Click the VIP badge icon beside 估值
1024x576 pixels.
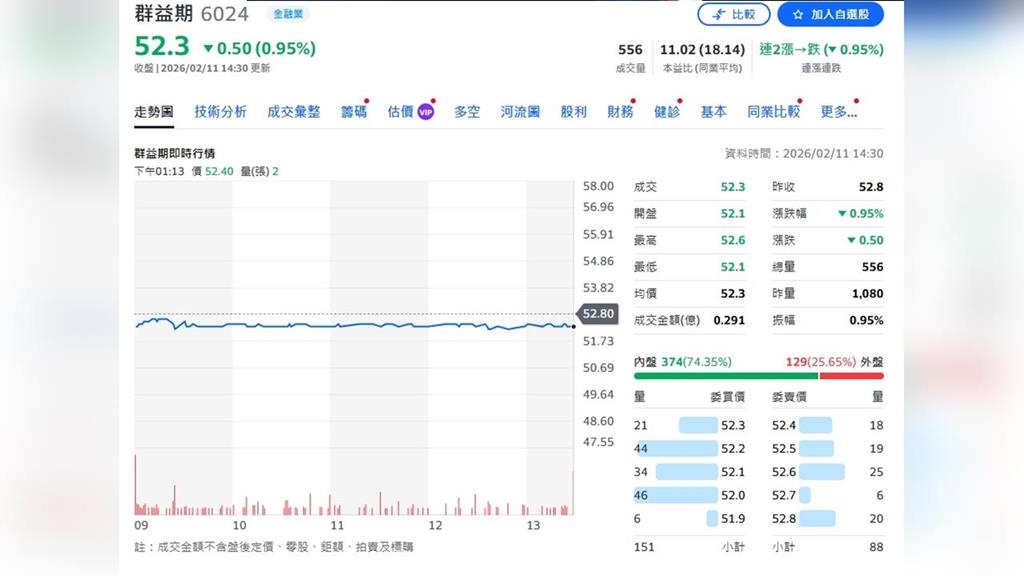tap(425, 112)
